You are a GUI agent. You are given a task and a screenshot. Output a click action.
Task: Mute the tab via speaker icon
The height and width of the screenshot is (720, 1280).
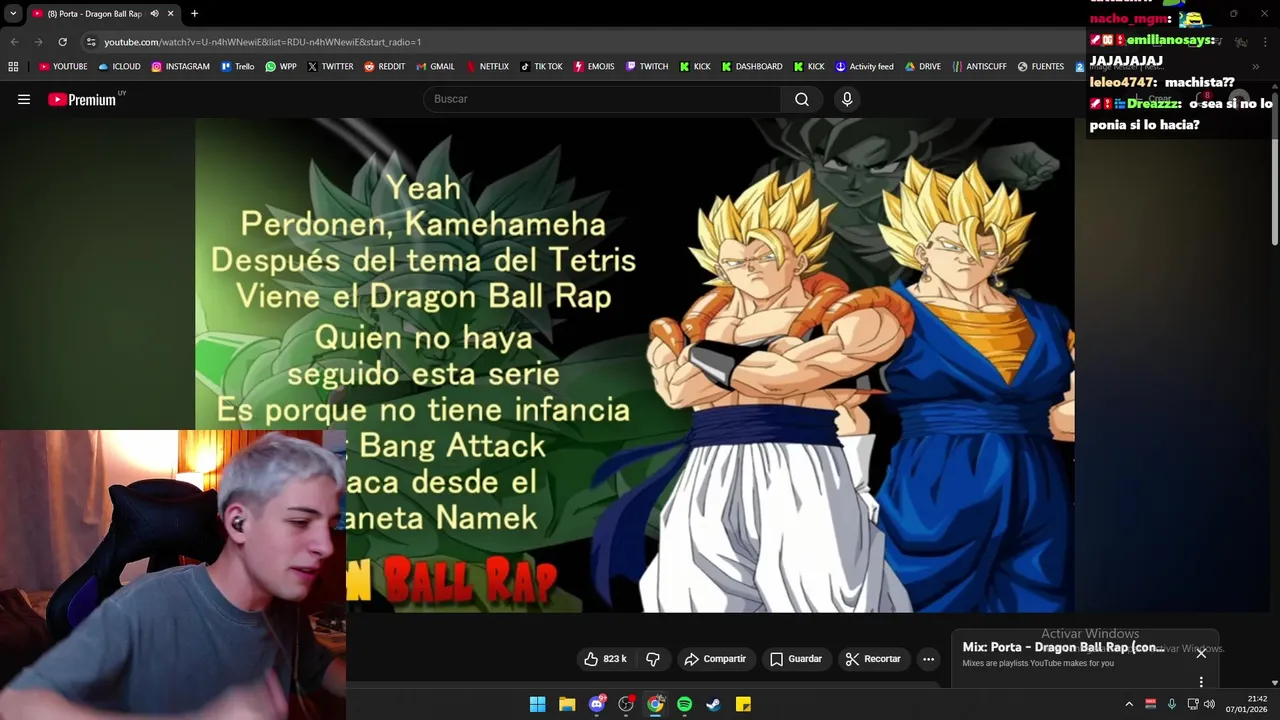click(154, 14)
